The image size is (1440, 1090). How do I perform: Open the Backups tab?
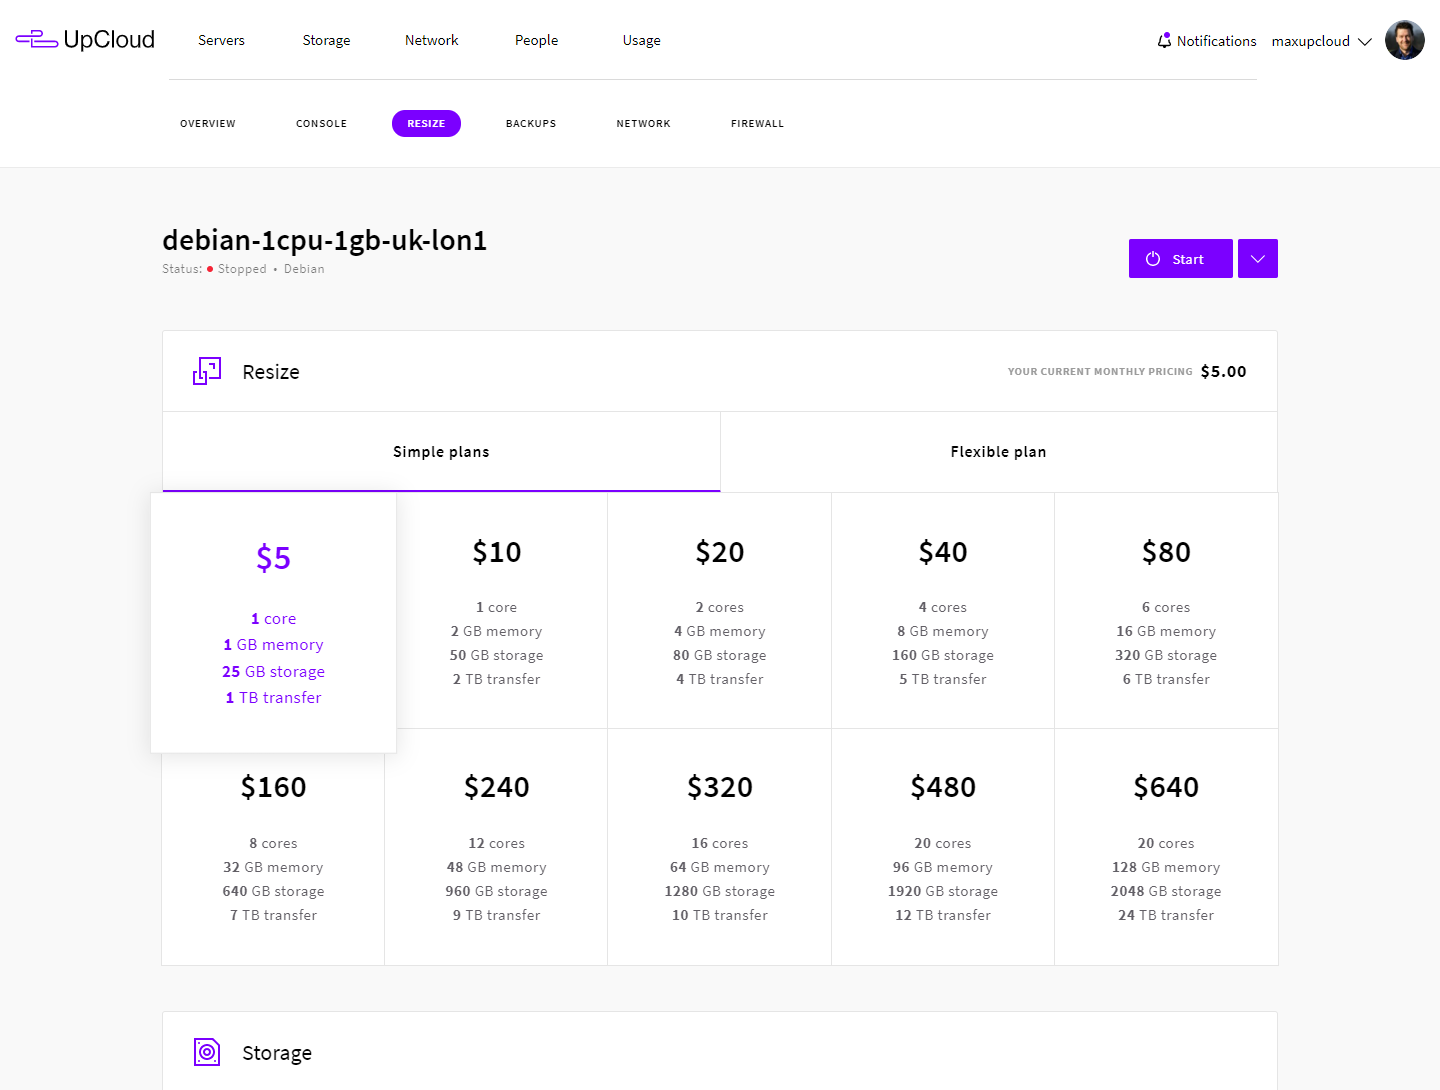point(531,124)
